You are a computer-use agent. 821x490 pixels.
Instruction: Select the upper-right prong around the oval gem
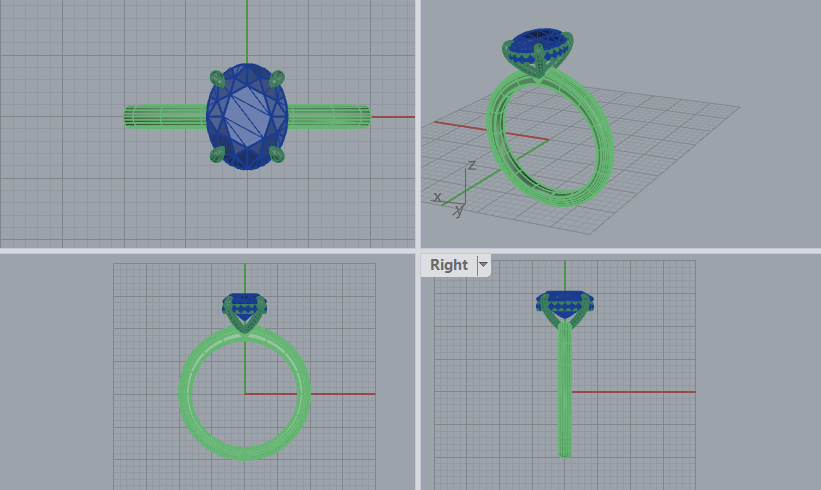pyautogui.click(x=277, y=78)
